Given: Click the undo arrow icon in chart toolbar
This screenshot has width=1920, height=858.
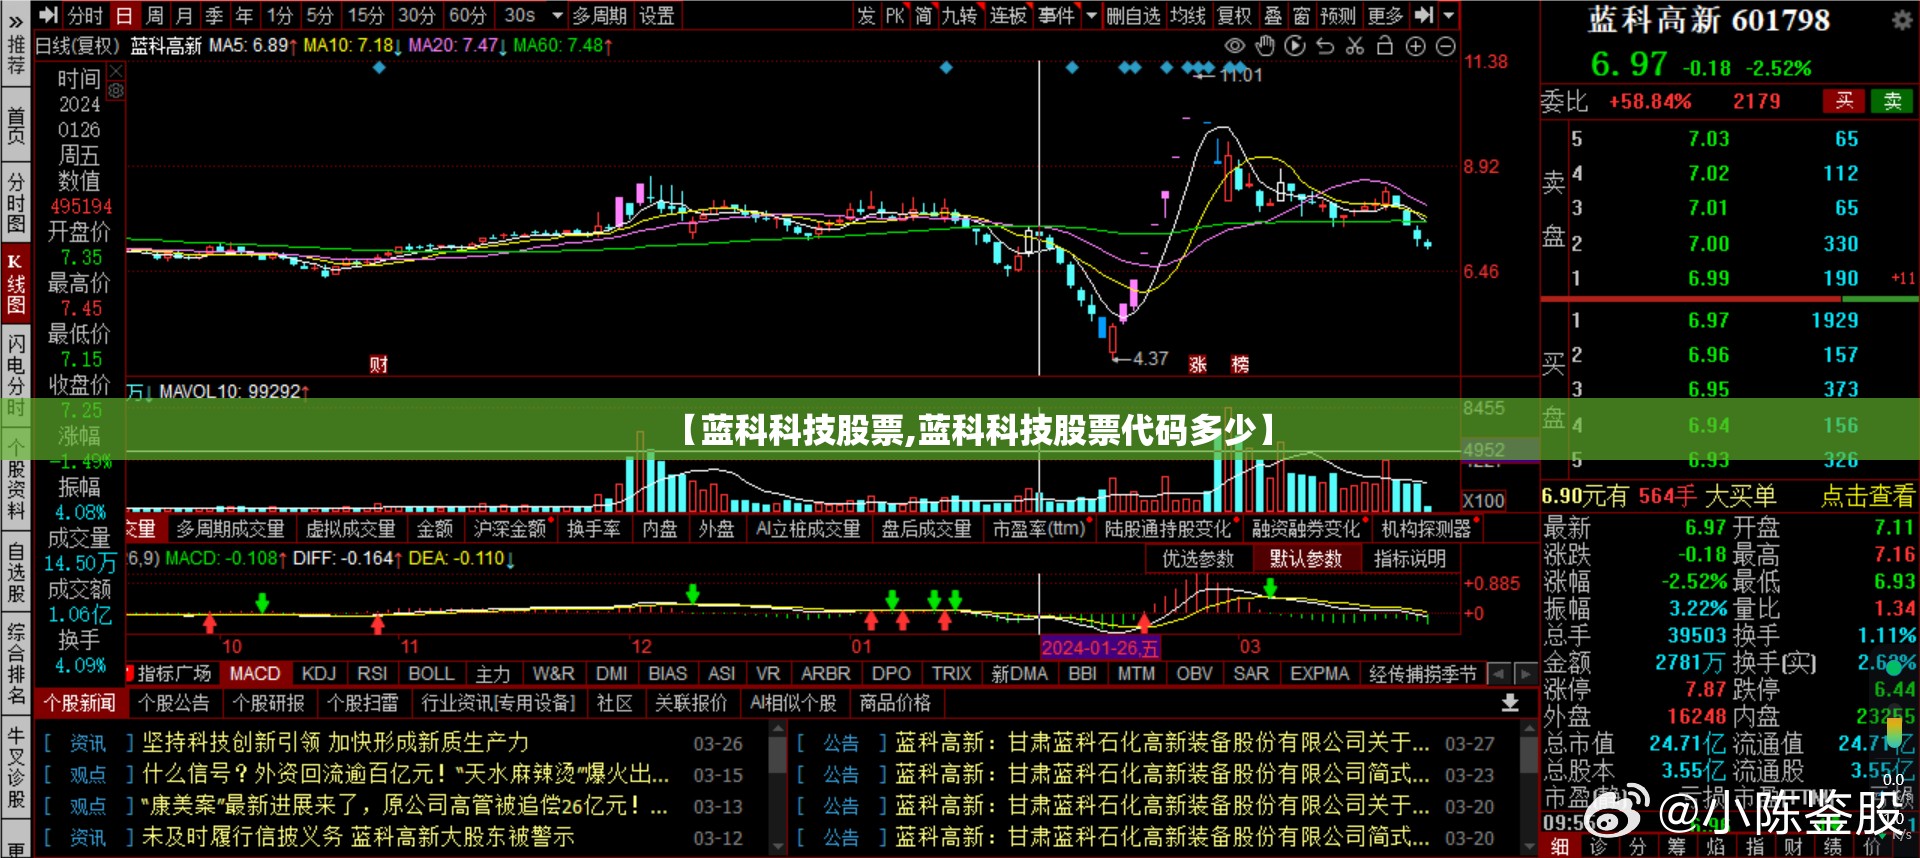Looking at the screenshot, I should pos(1325,46).
